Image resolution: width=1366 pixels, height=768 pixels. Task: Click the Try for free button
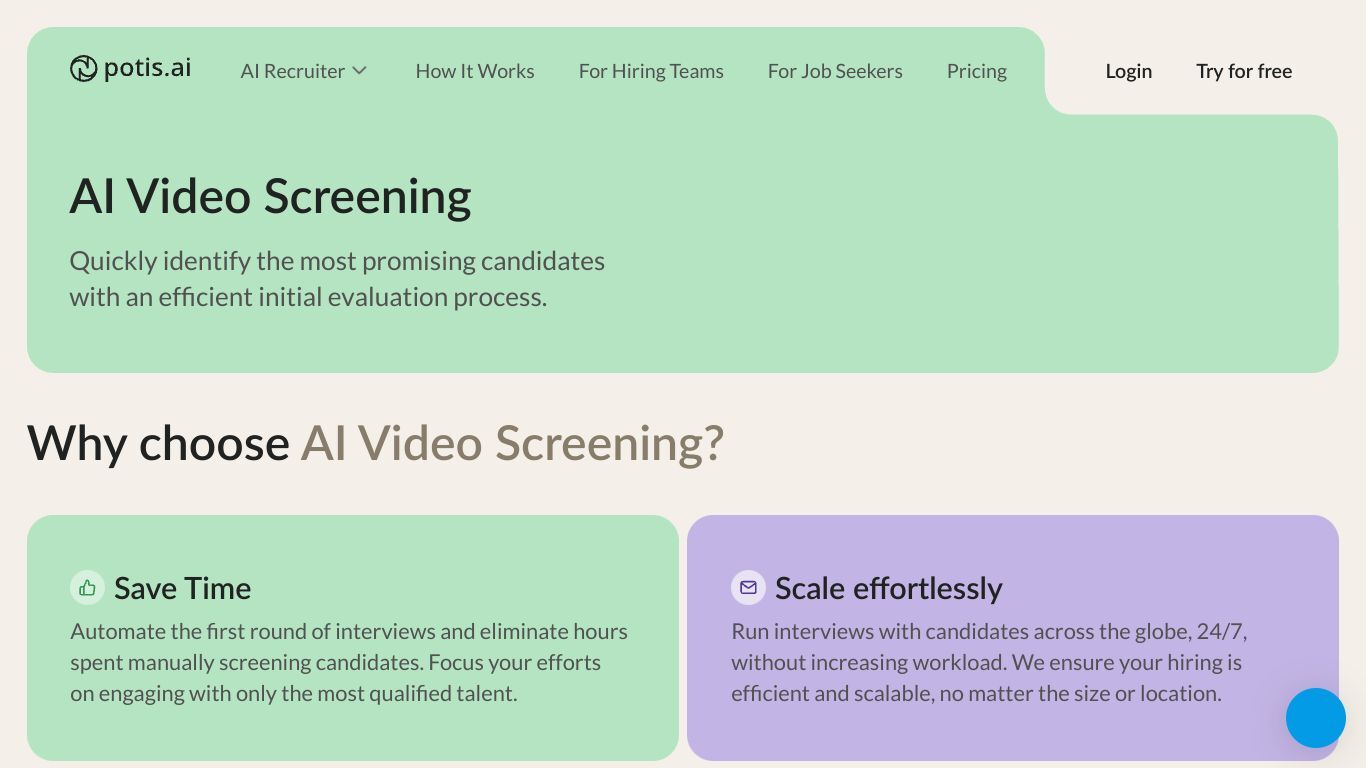[1244, 71]
